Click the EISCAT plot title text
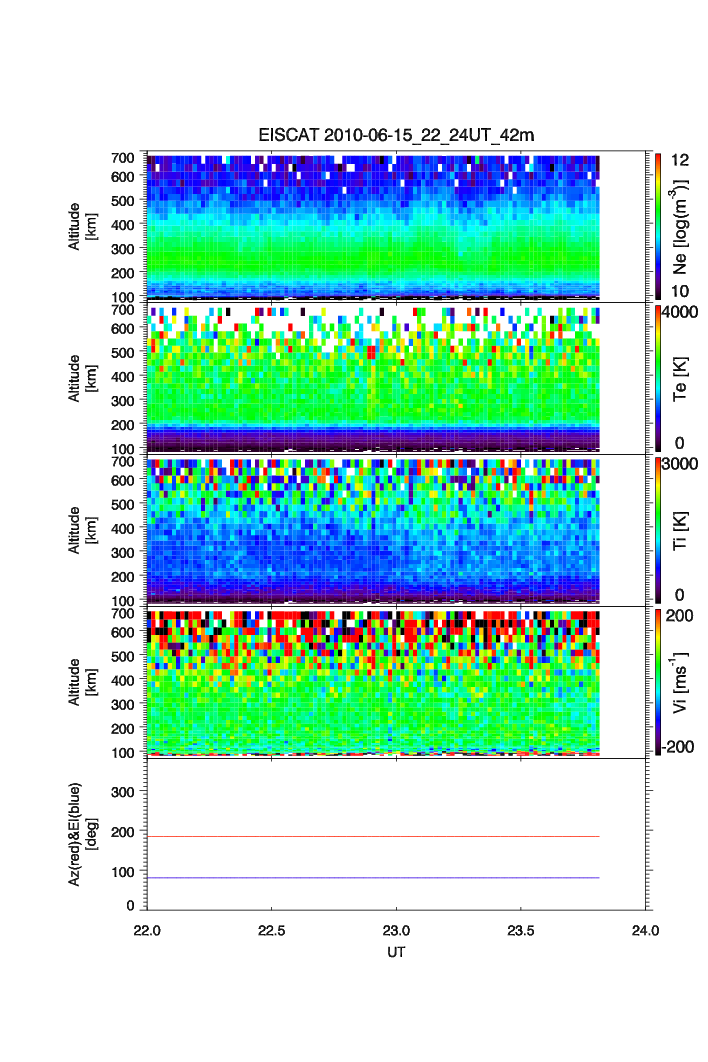Image resolution: width=708 pixels, height=1062 pixels. tap(398, 136)
